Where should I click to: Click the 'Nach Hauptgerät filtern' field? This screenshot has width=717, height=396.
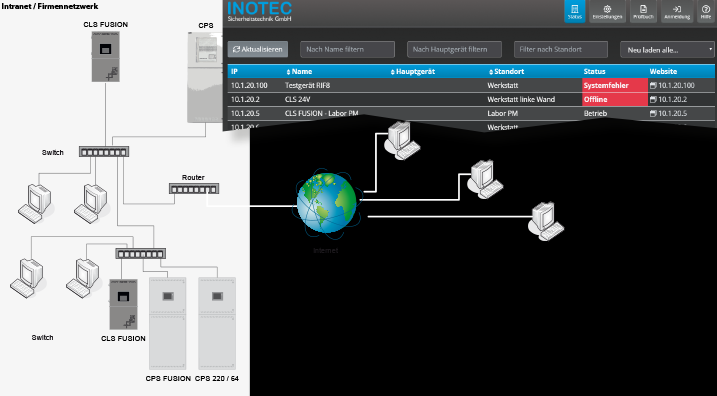pos(454,49)
